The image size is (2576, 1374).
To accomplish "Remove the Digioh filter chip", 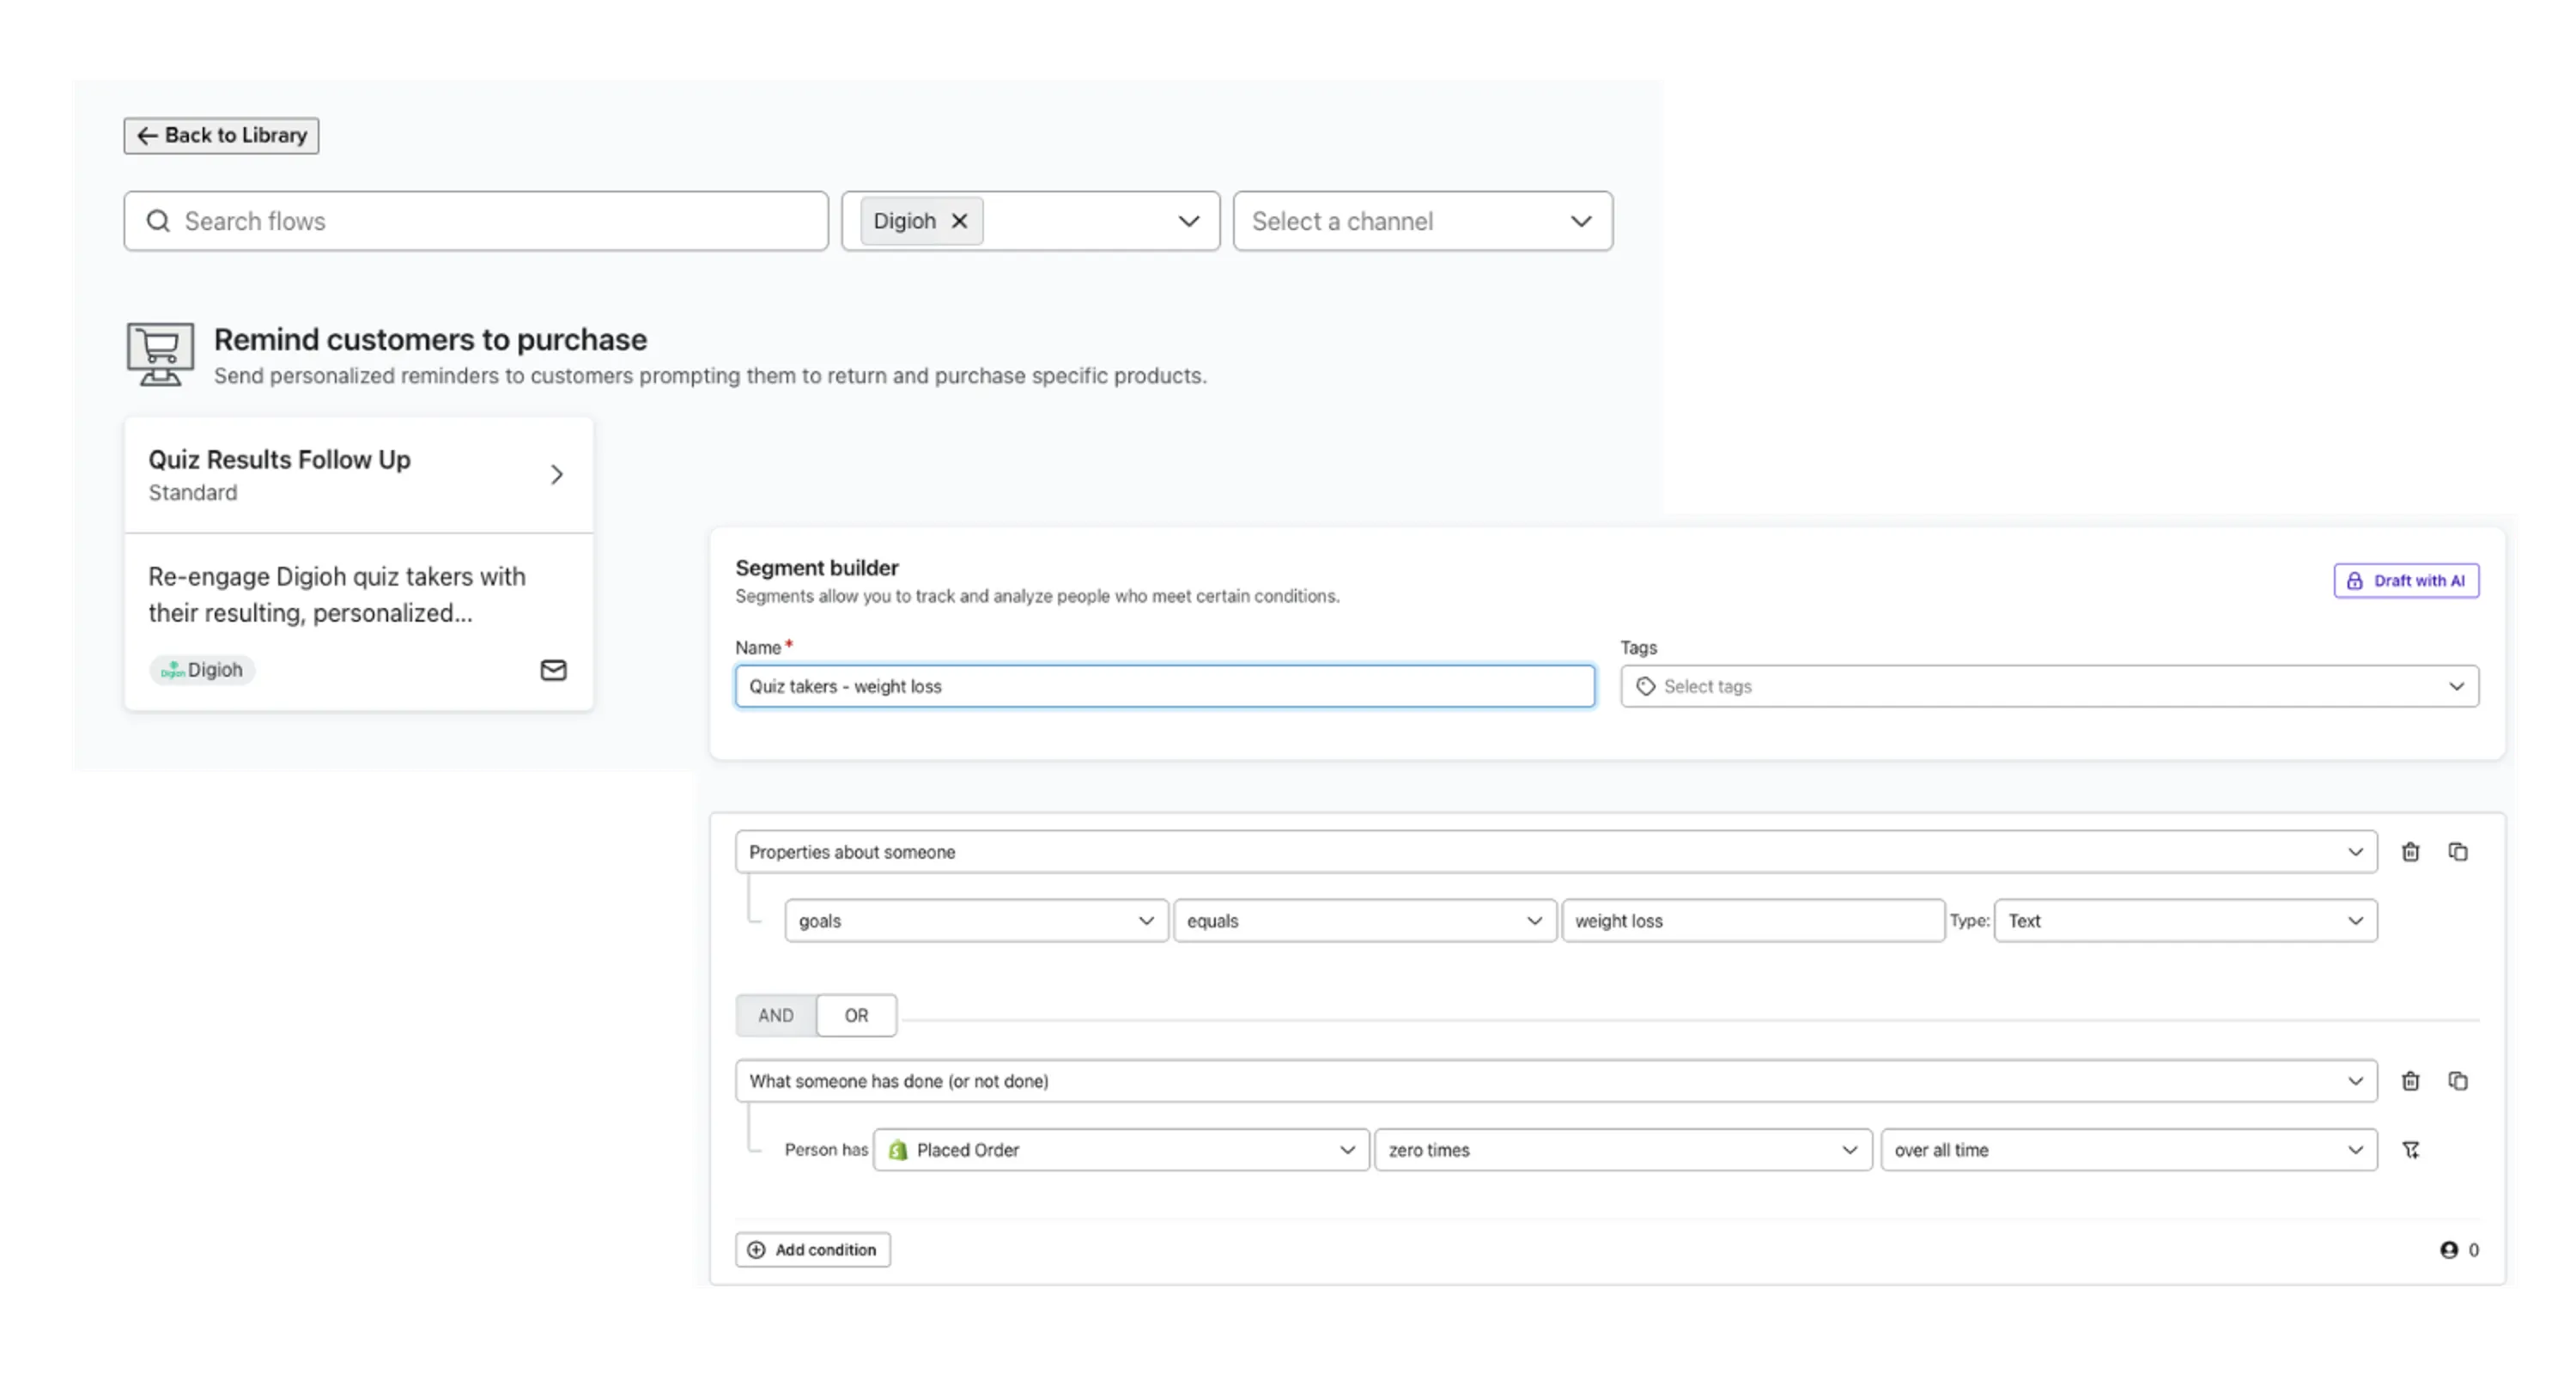I will (959, 221).
